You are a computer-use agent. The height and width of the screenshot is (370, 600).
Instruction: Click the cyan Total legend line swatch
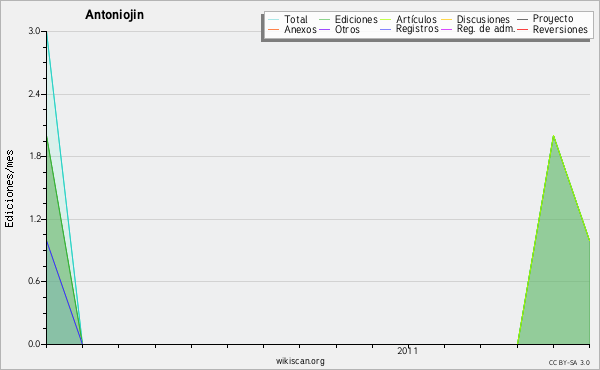274,19
